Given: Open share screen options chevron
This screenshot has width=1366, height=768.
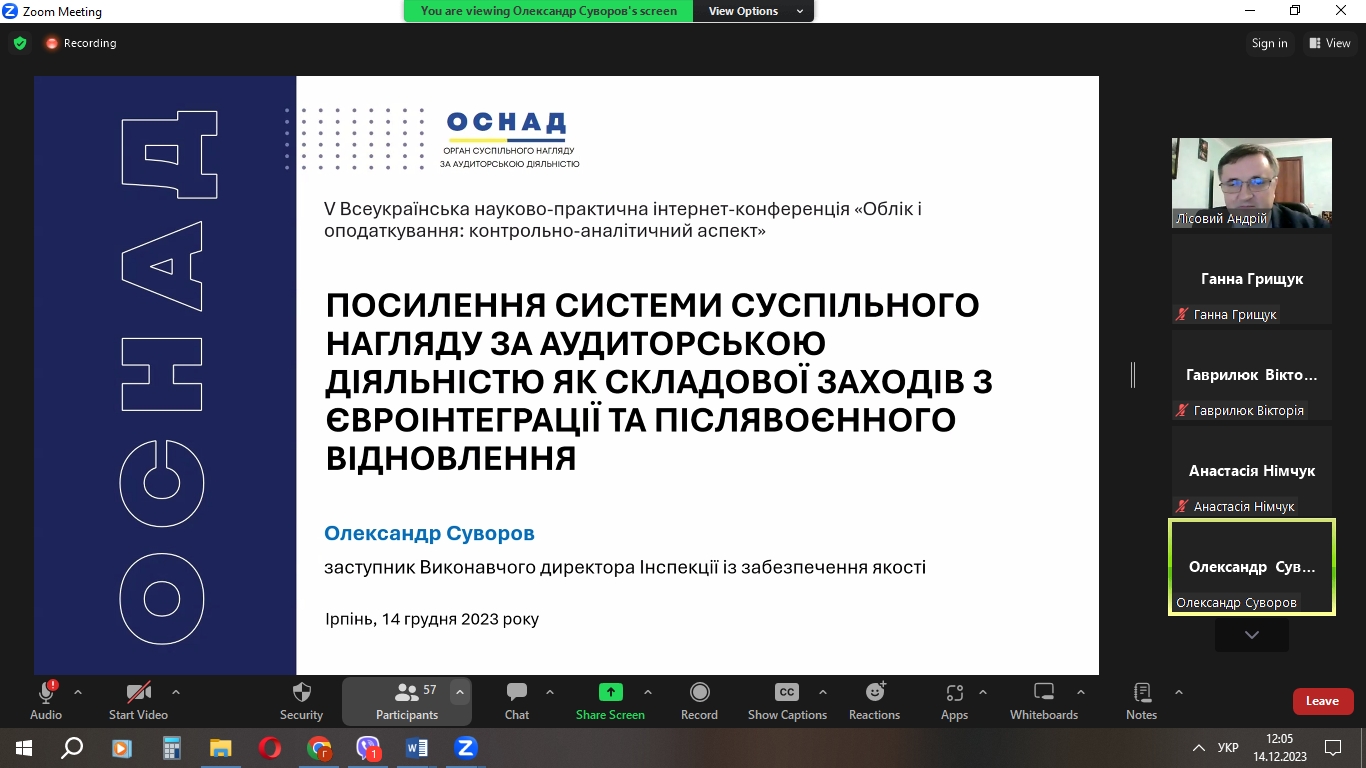Looking at the screenshot, I should click(x=648, y=692).
